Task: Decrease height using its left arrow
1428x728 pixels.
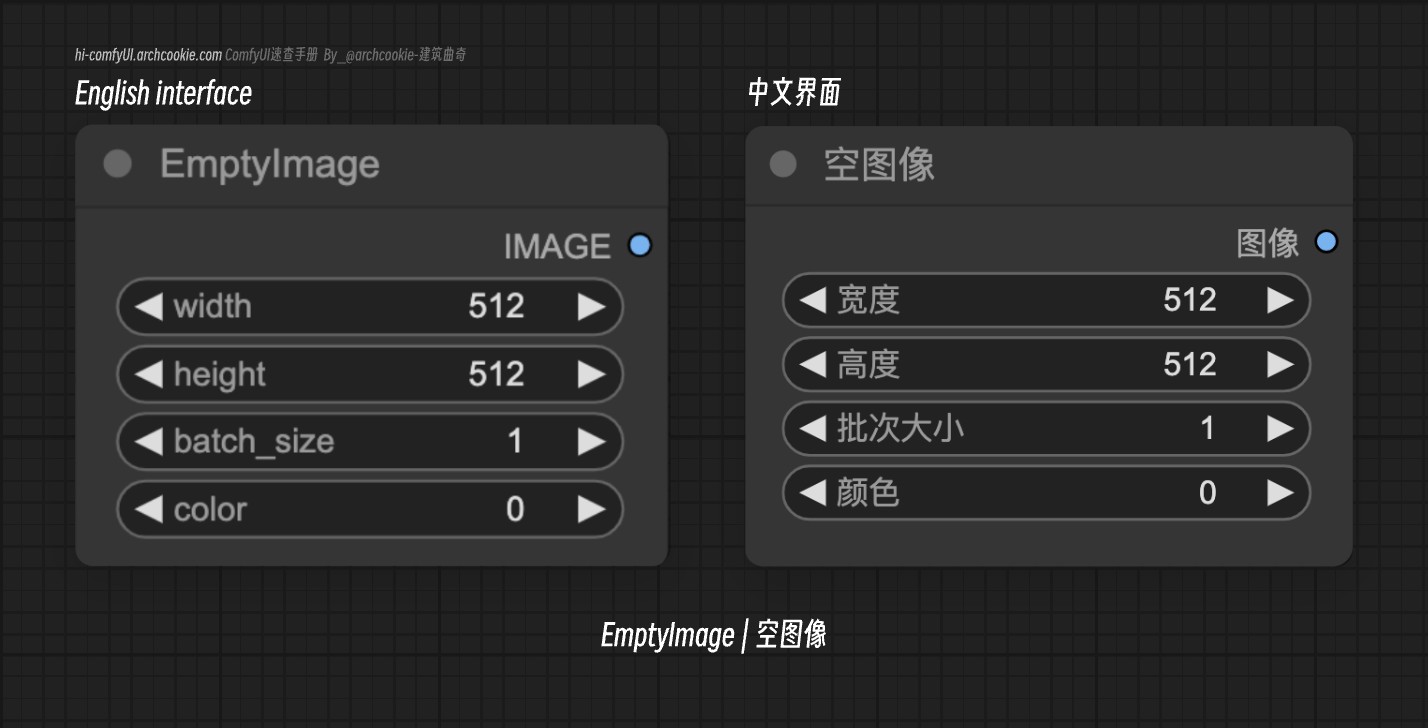Action: pyautogui.click(x=148, y=374)
